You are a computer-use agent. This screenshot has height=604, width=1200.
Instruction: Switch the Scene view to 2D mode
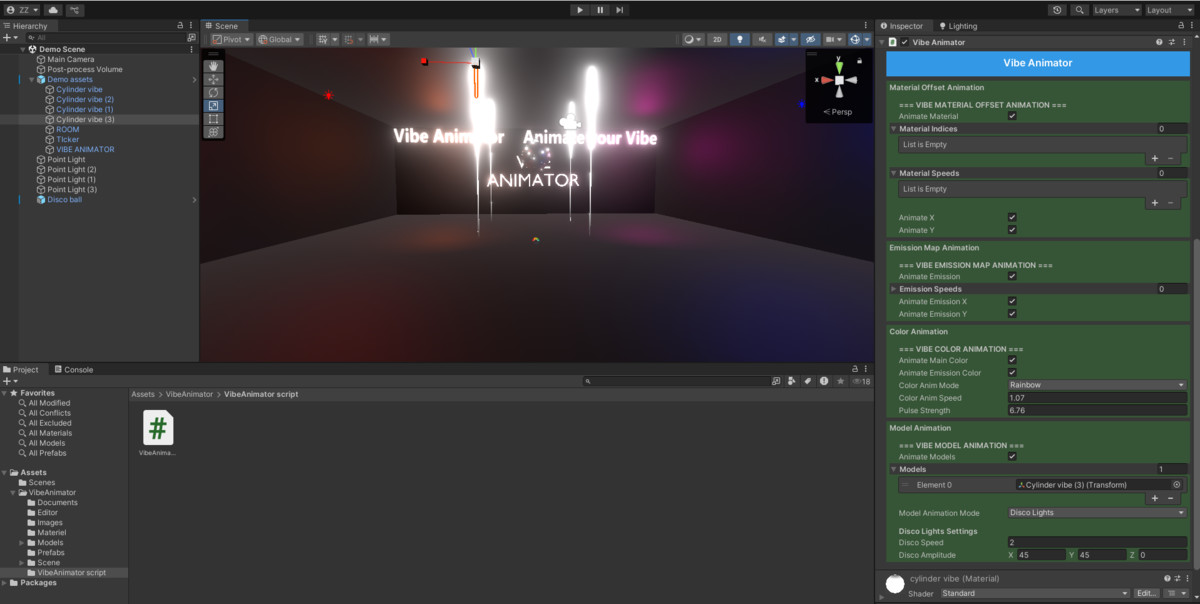coord(717,39)
